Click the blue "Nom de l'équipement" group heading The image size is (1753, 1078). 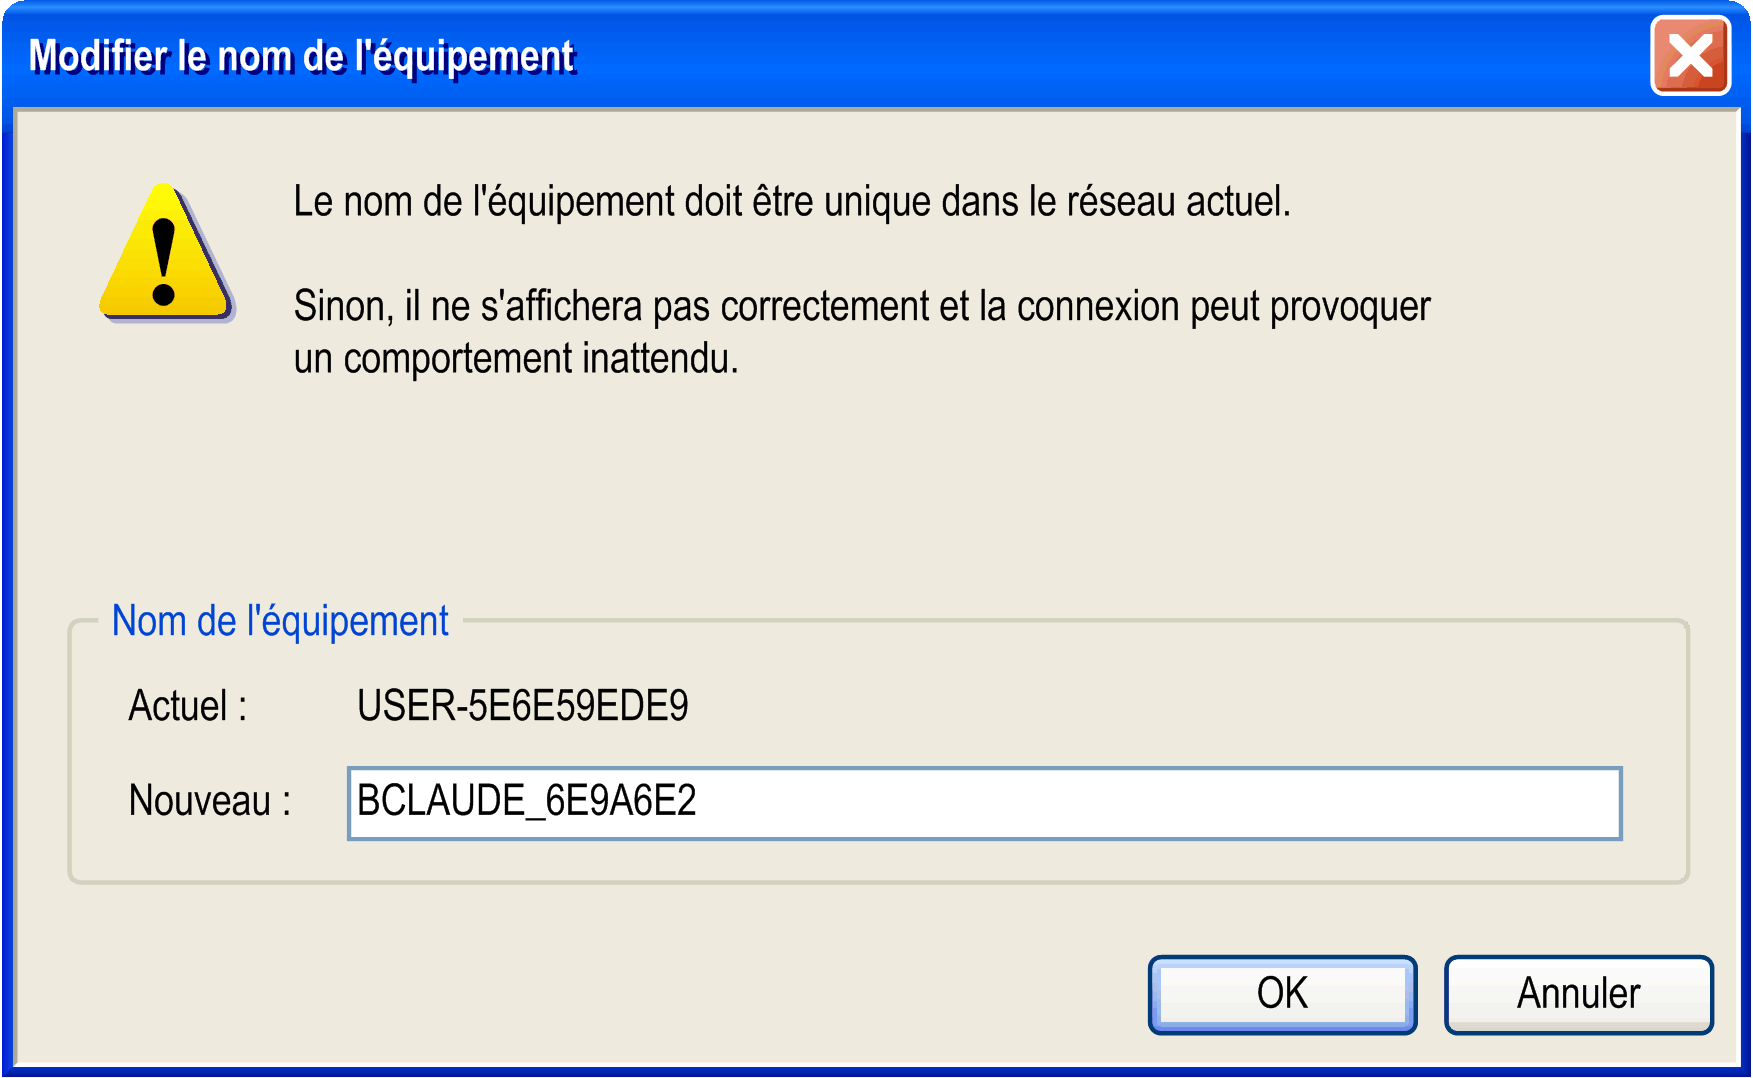click(x=280, y=621)
